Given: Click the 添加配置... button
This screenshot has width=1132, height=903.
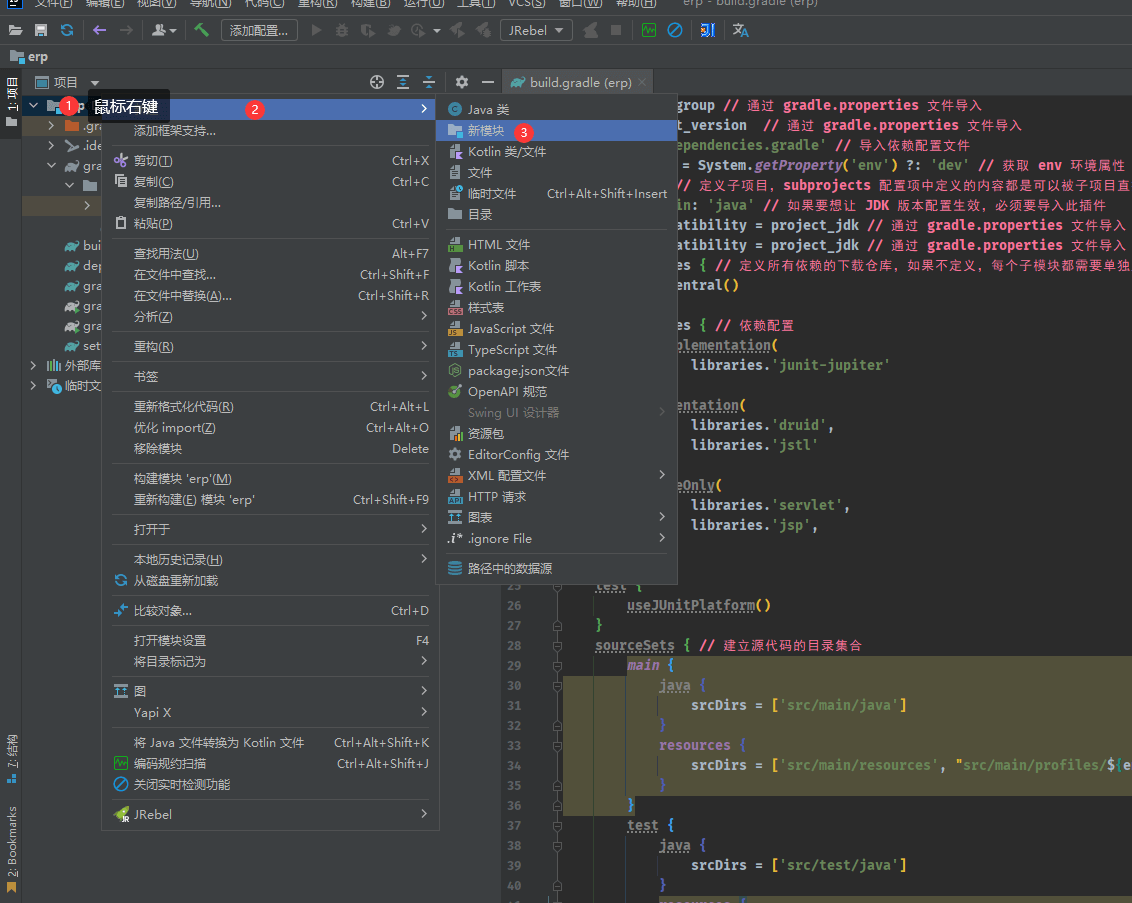Looking at the screenshot, I should [x=259, y=30].
